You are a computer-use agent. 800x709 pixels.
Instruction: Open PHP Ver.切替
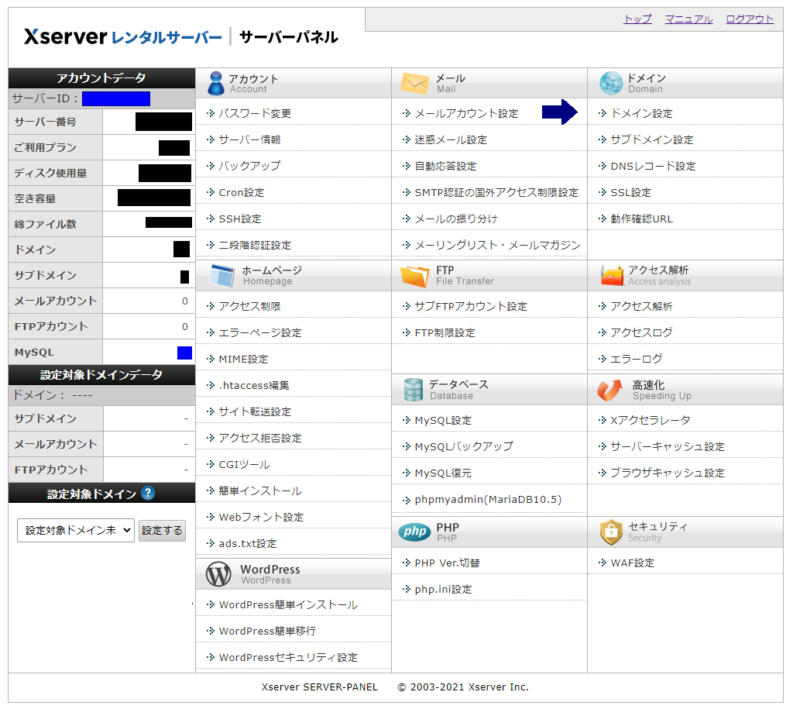tap(447, 563)
